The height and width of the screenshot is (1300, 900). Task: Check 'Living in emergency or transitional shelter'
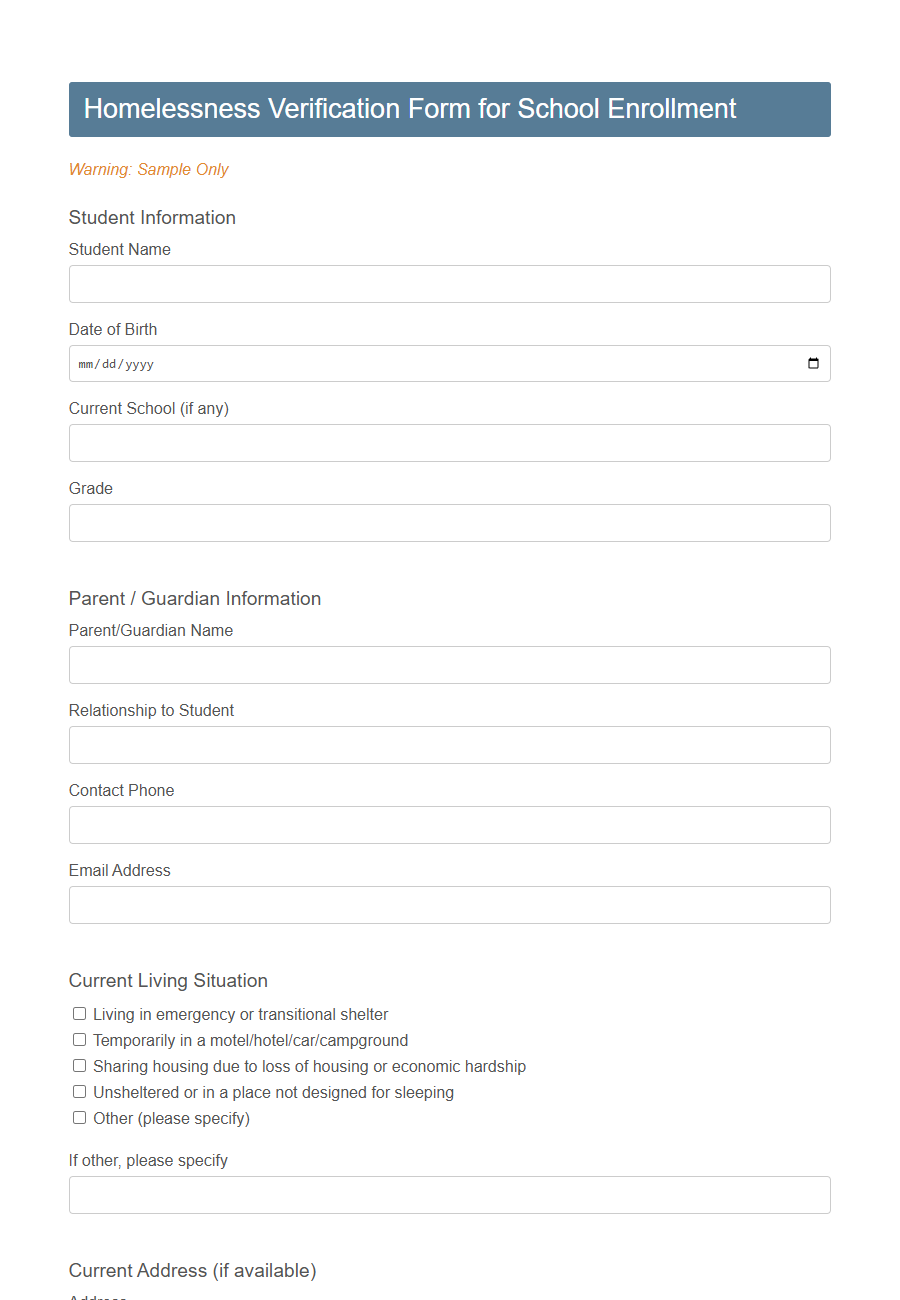click(79, 1013)
